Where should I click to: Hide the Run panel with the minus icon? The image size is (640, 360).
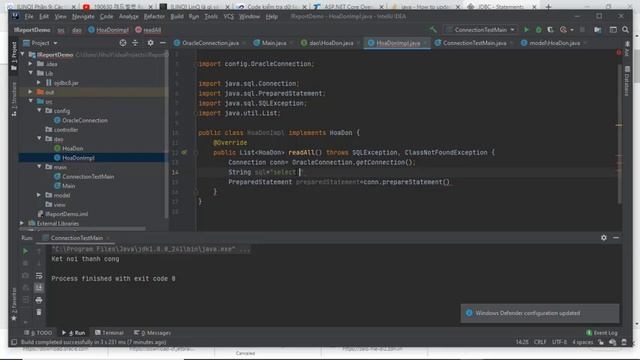[616, 238]
